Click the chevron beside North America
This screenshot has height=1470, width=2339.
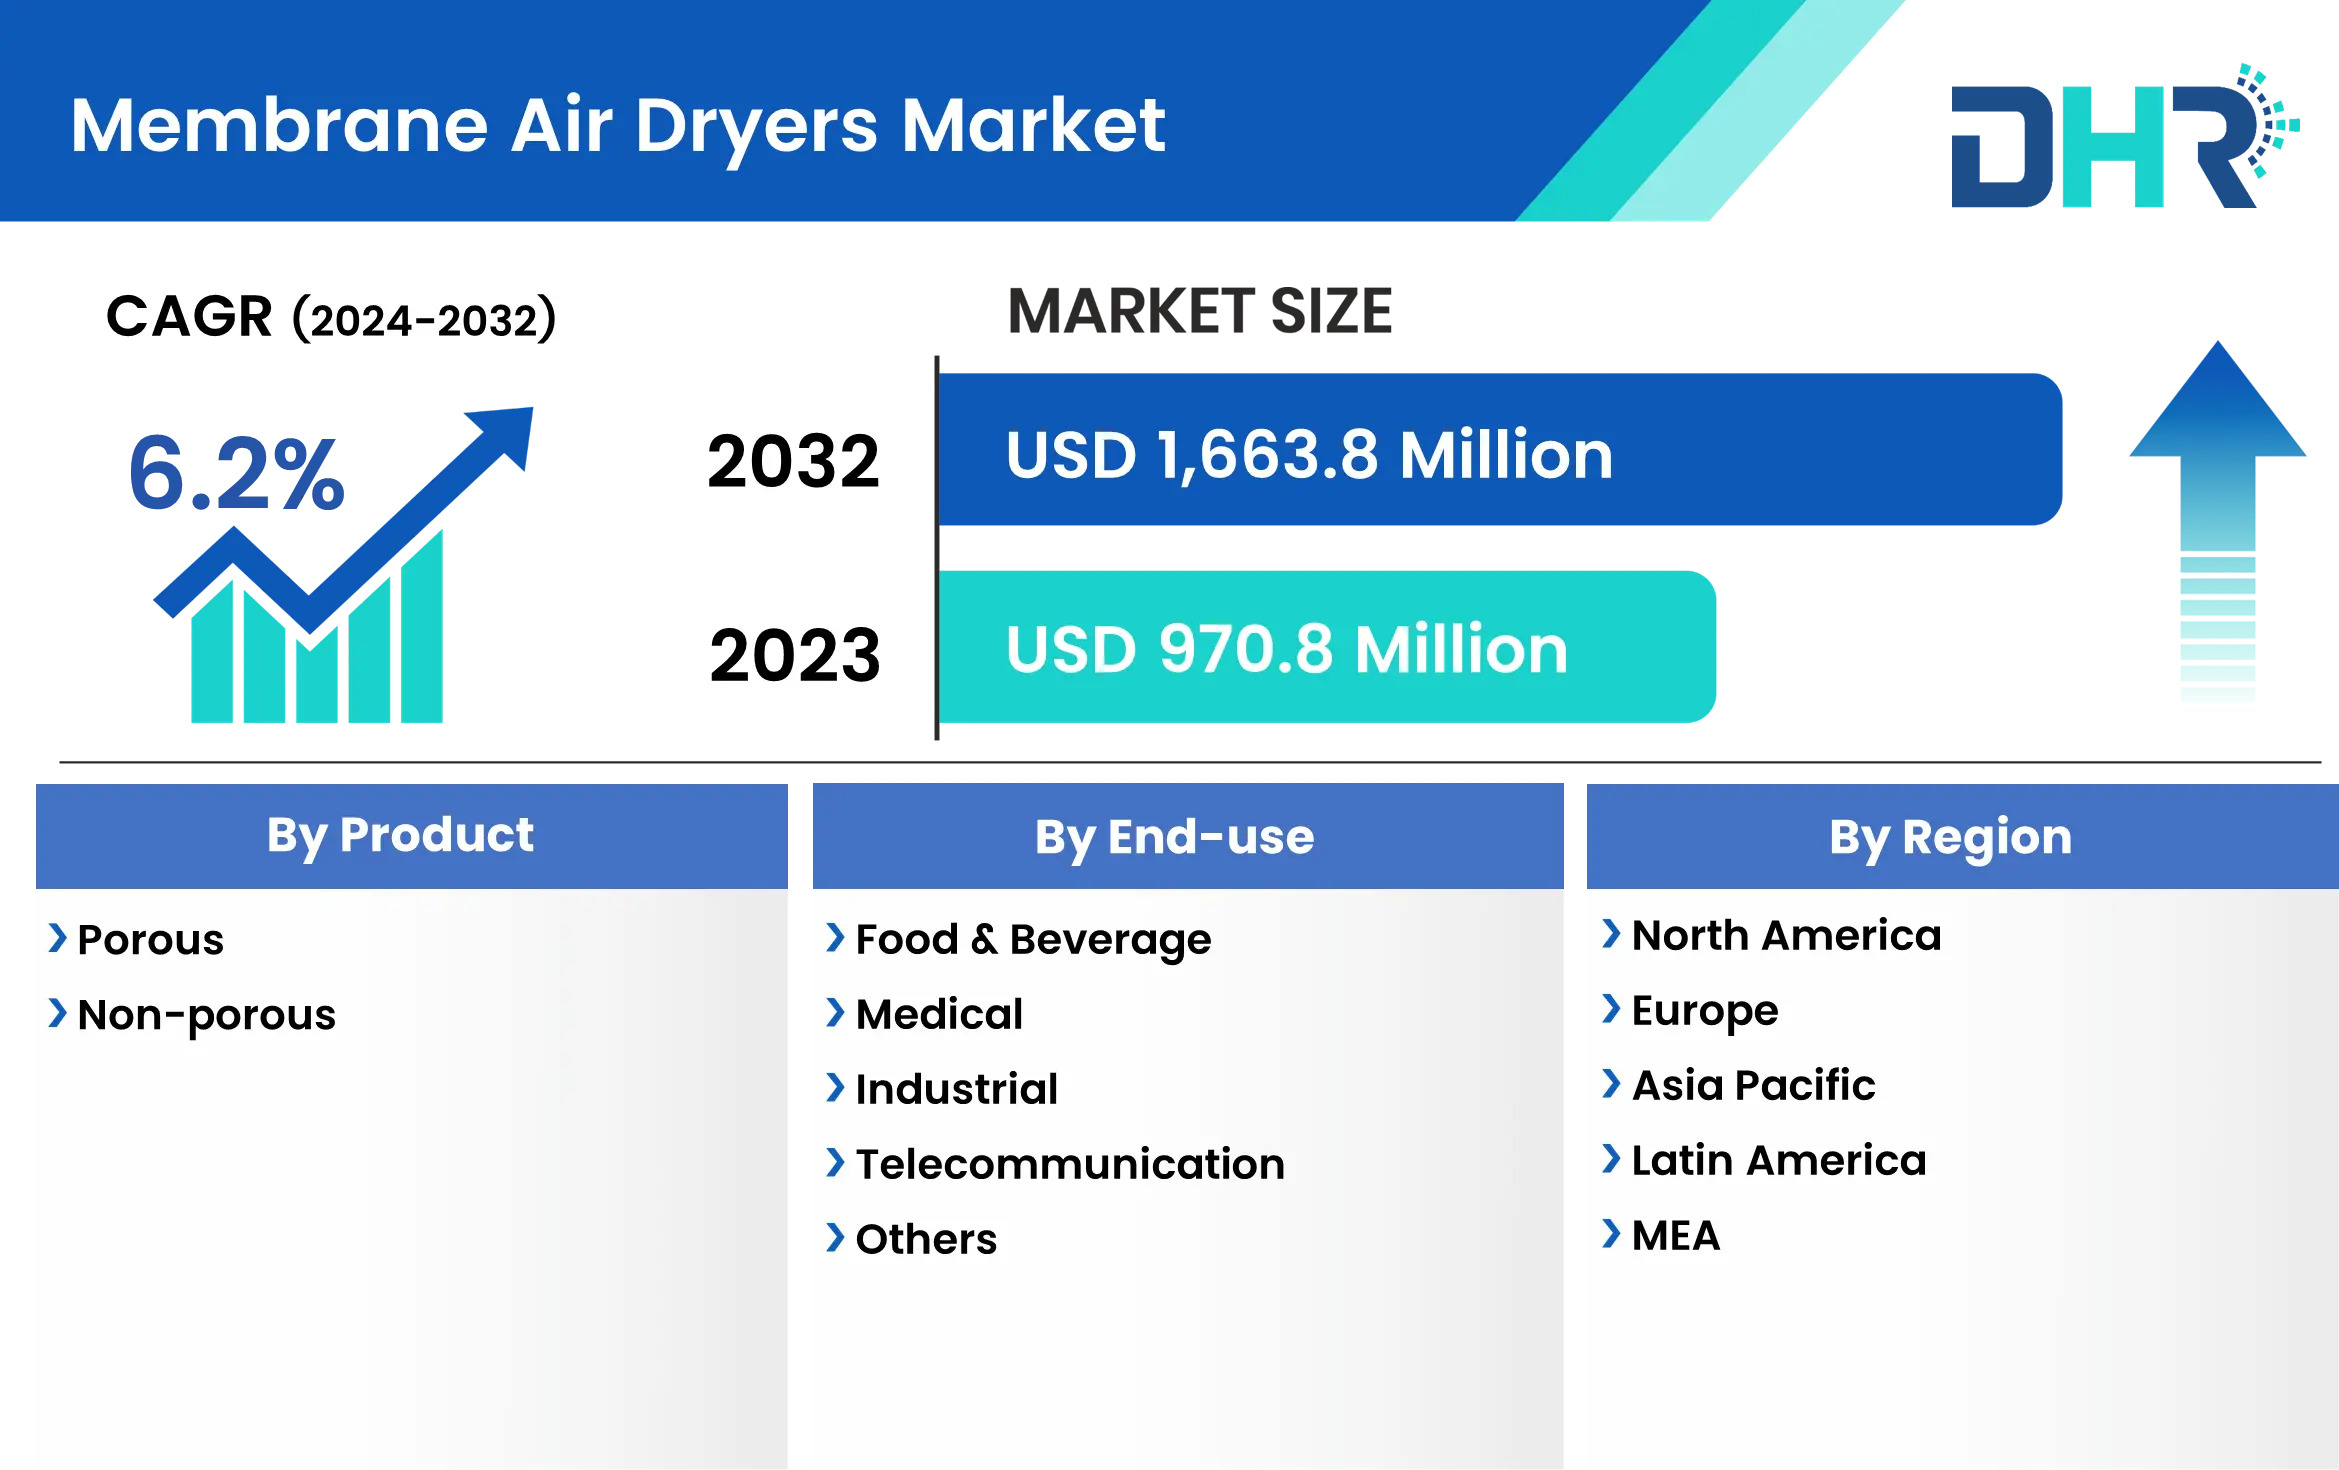coord(1611,934)
